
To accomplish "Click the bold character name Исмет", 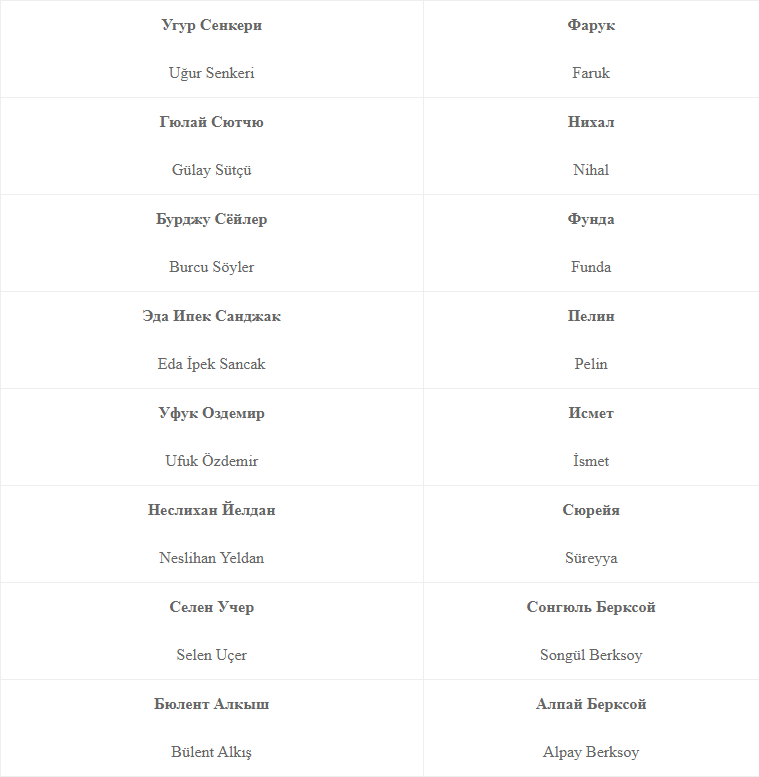I will coord(591,413).
